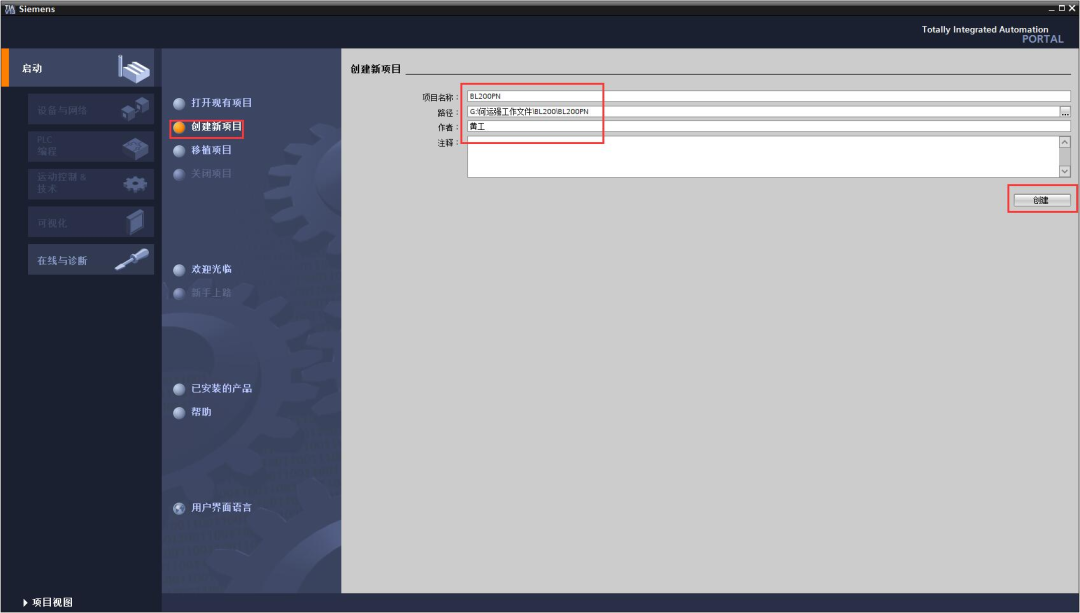Open 欢迎光临 welcome tour
The height and width of the screenshot is (613, 1080).
[211, 269]
